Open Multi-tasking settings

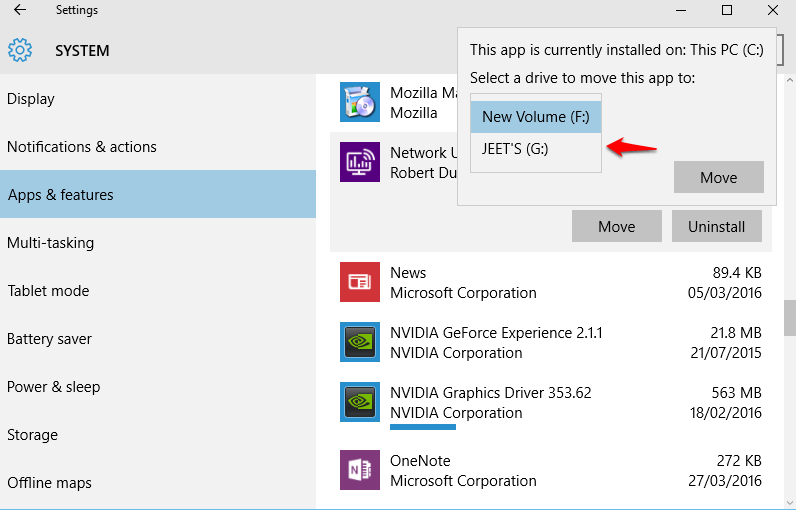tap(158, 243)
